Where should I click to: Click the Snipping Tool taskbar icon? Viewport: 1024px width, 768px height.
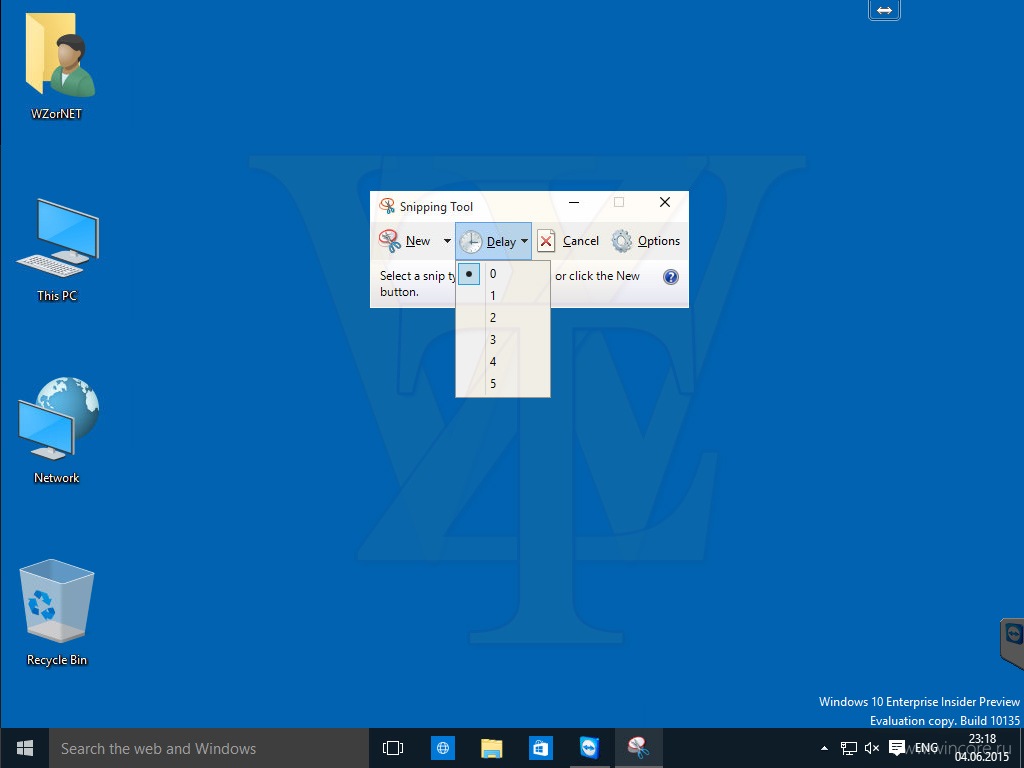[638, 748]
